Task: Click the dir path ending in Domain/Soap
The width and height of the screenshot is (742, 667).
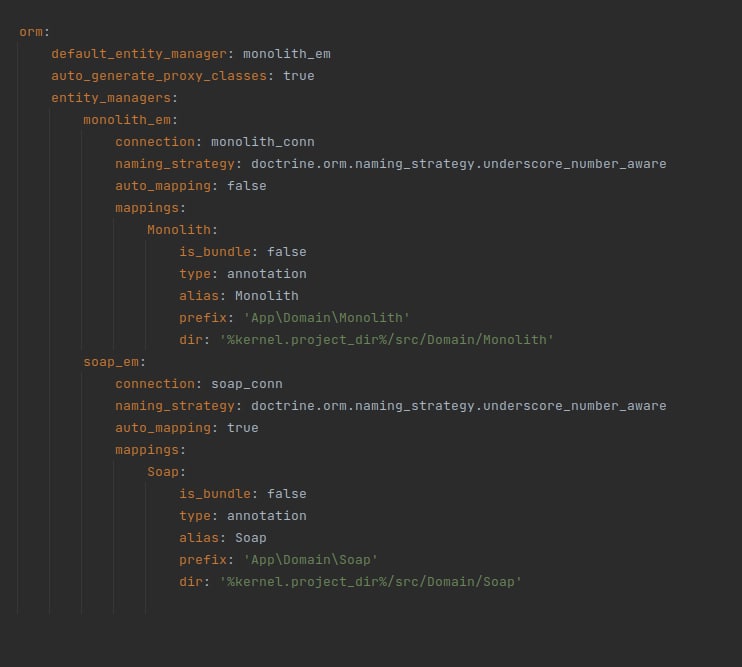Action: tap(371, 582)
